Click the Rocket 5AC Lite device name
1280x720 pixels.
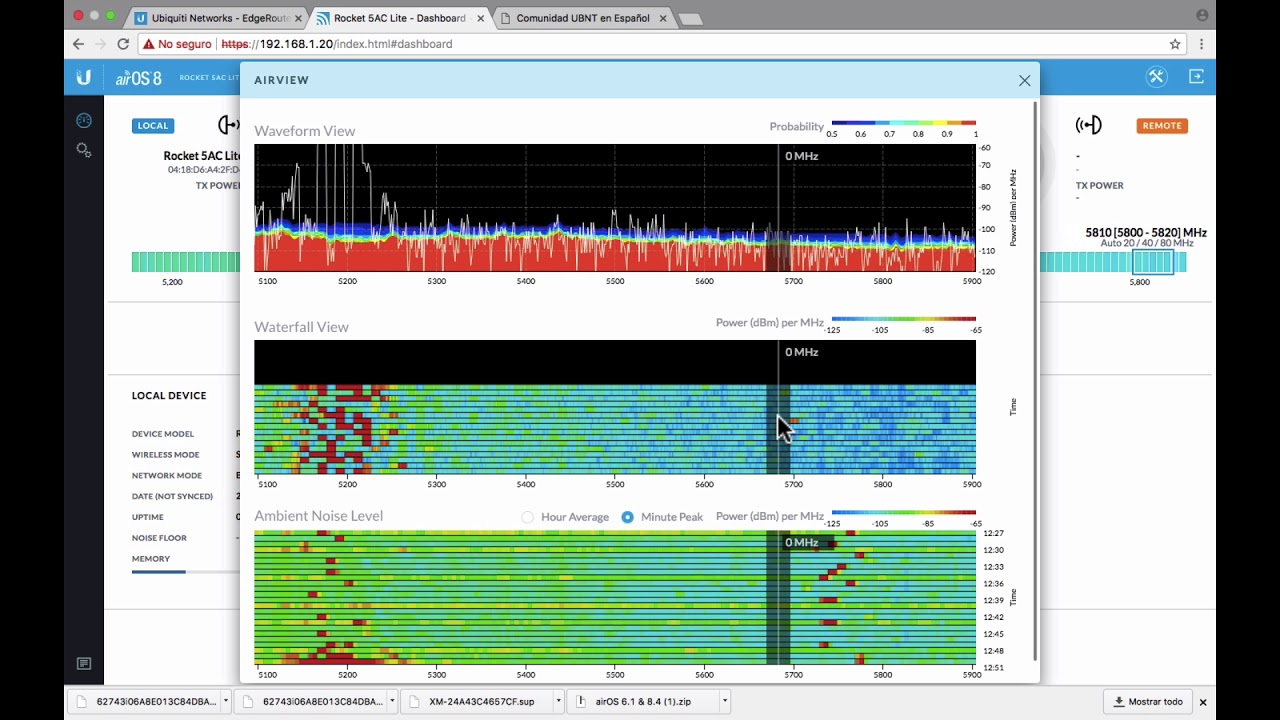tap(202, 156)
